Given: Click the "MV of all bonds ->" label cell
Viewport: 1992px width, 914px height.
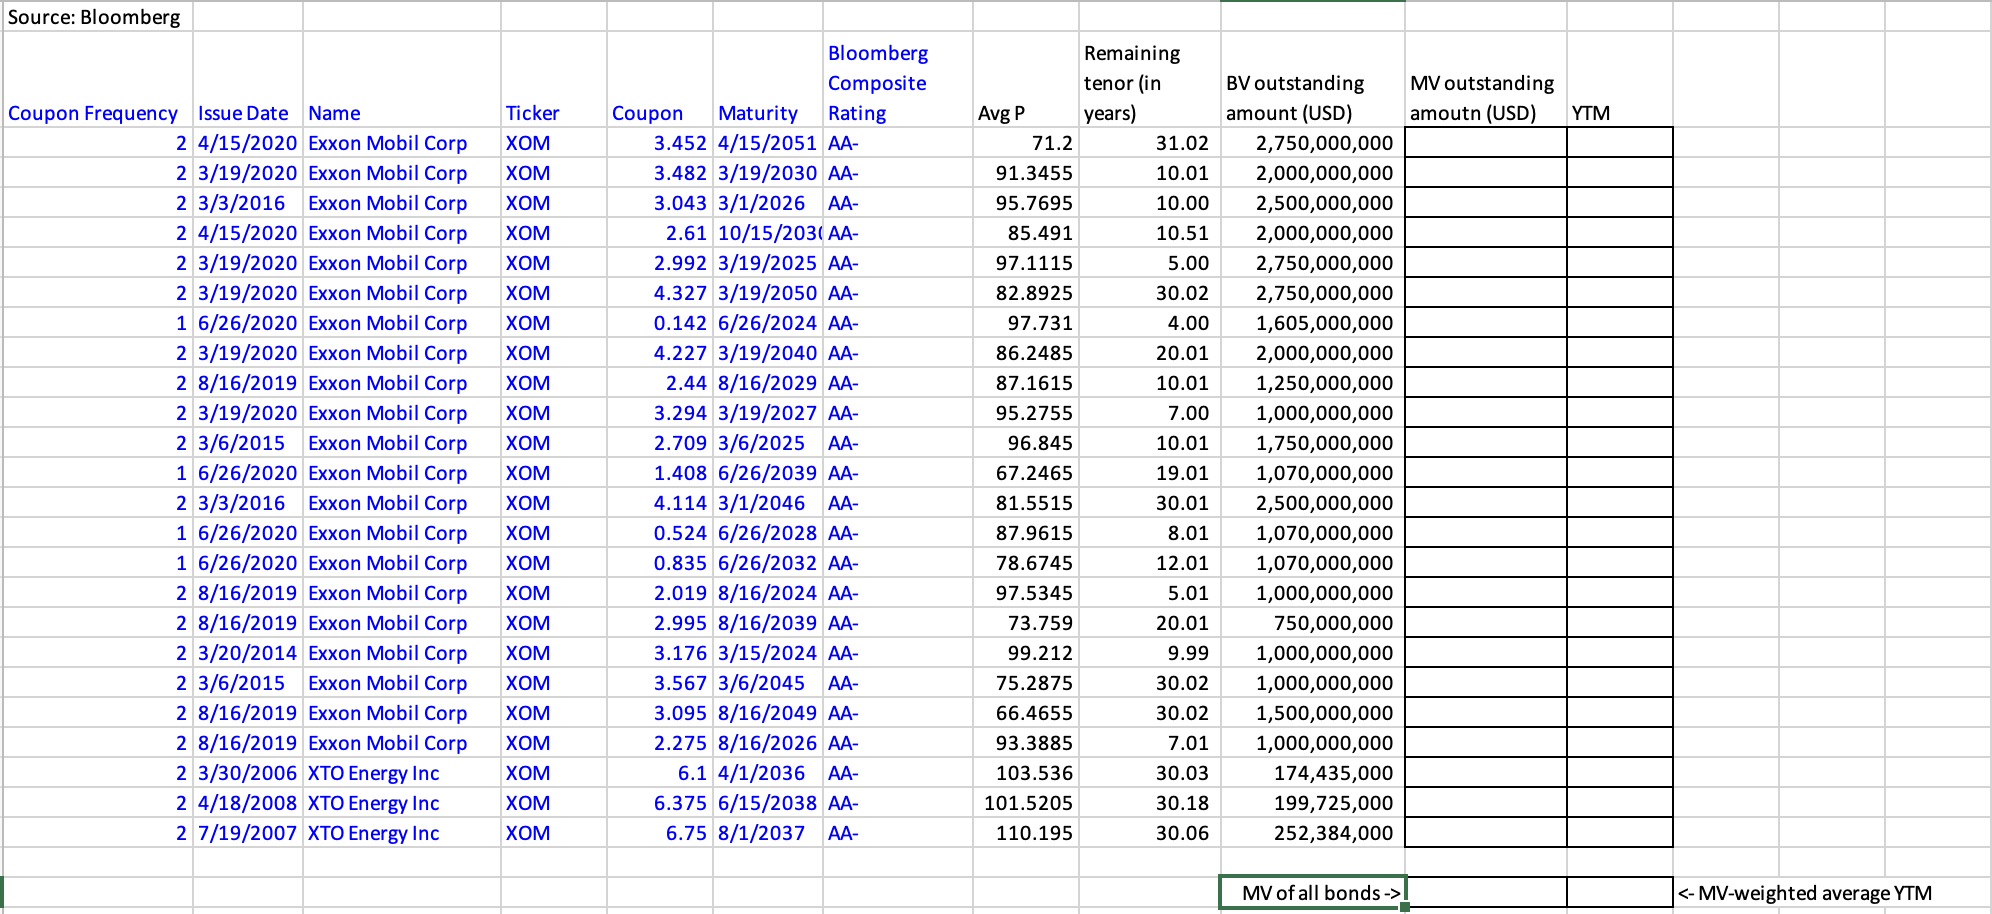Looking at the screenshot, I should click(x=1312, y=892).
